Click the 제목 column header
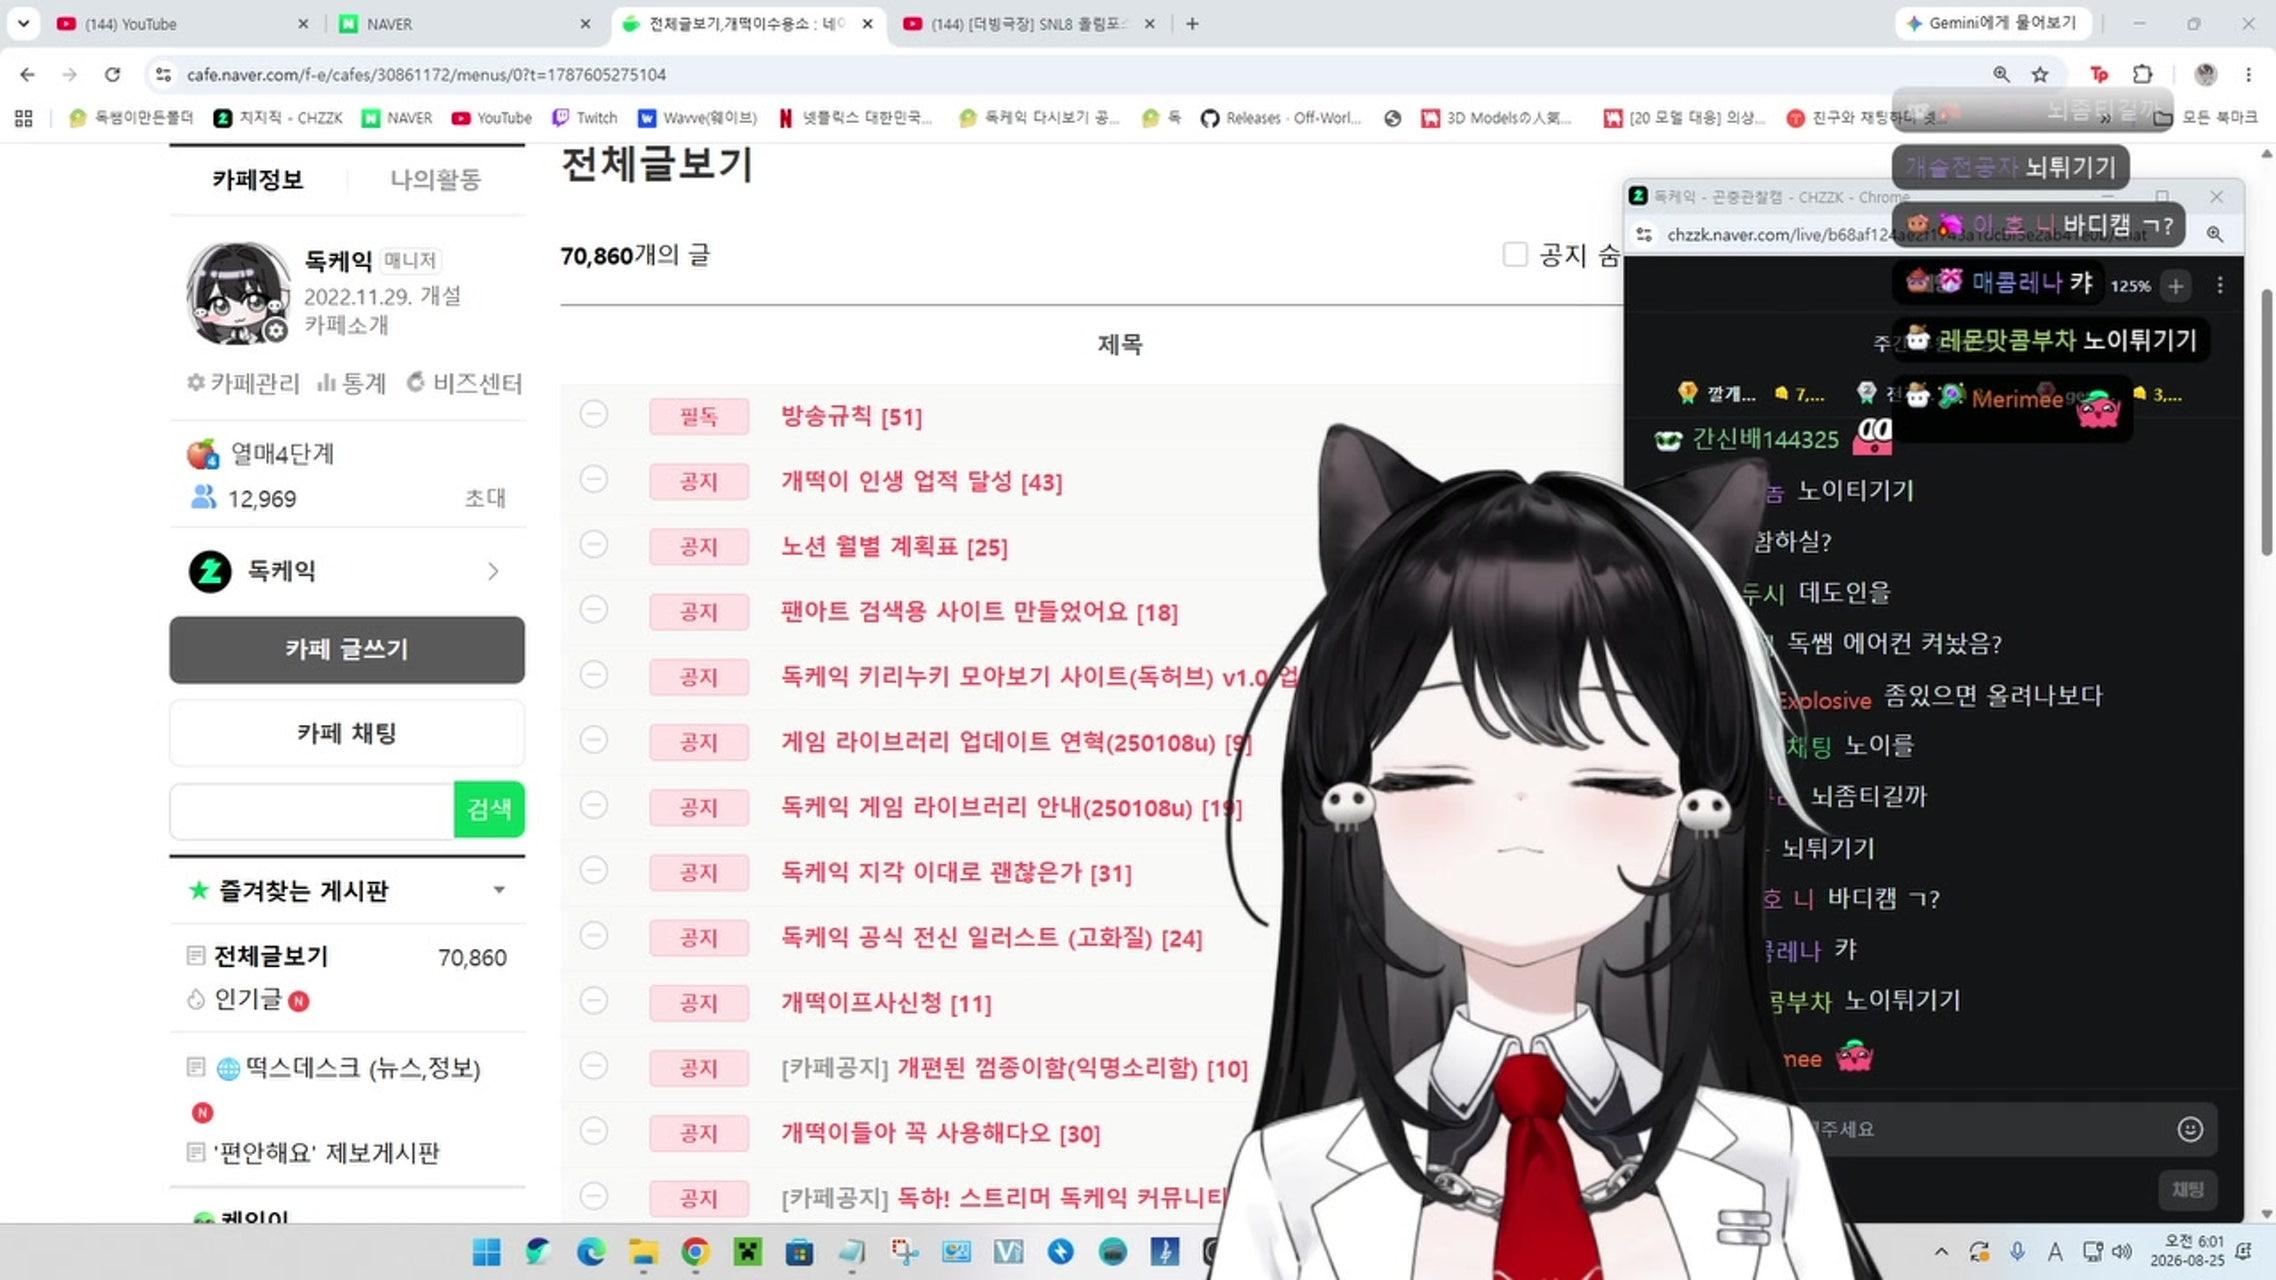Viewport: 2276px width, 1280px height. [x=1119, y=345]
